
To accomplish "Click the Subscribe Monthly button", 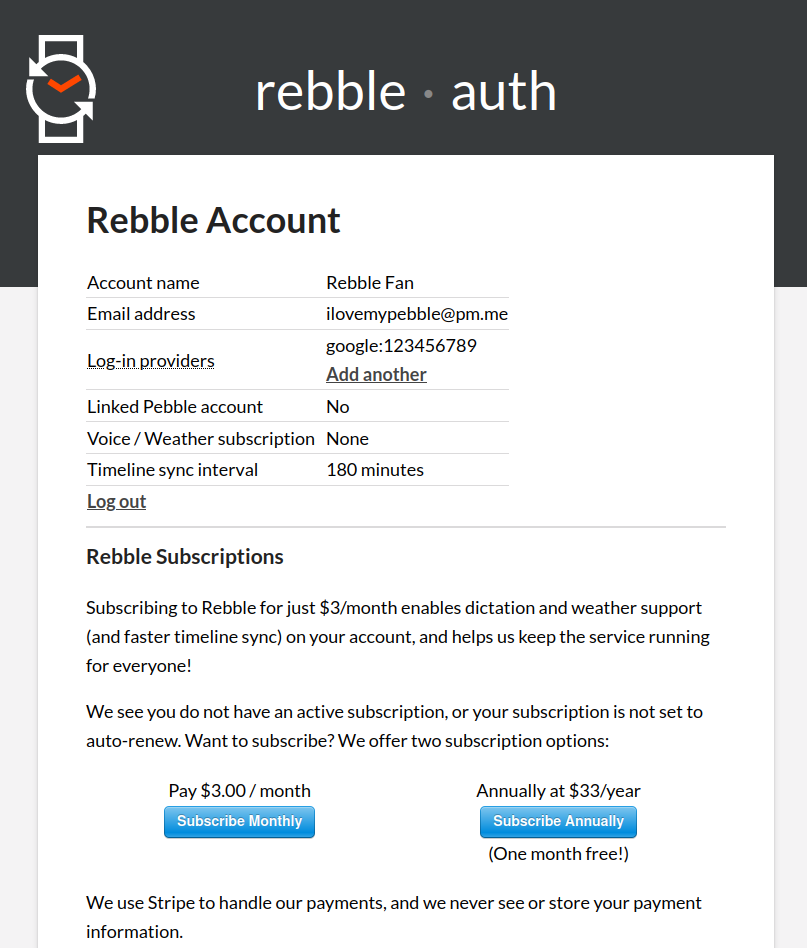I will coord(239,822).
